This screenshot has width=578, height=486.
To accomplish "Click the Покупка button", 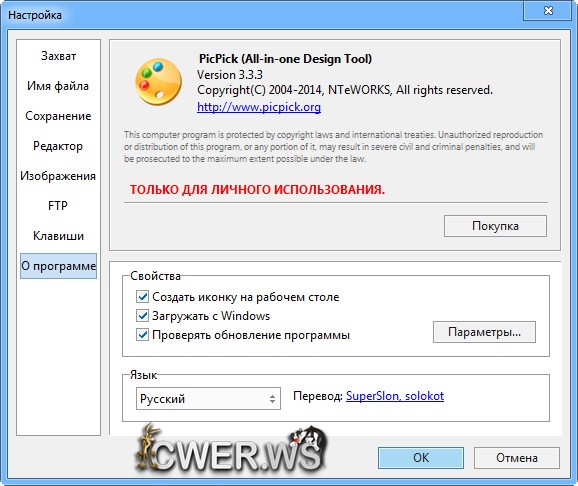I will (495, 226).
